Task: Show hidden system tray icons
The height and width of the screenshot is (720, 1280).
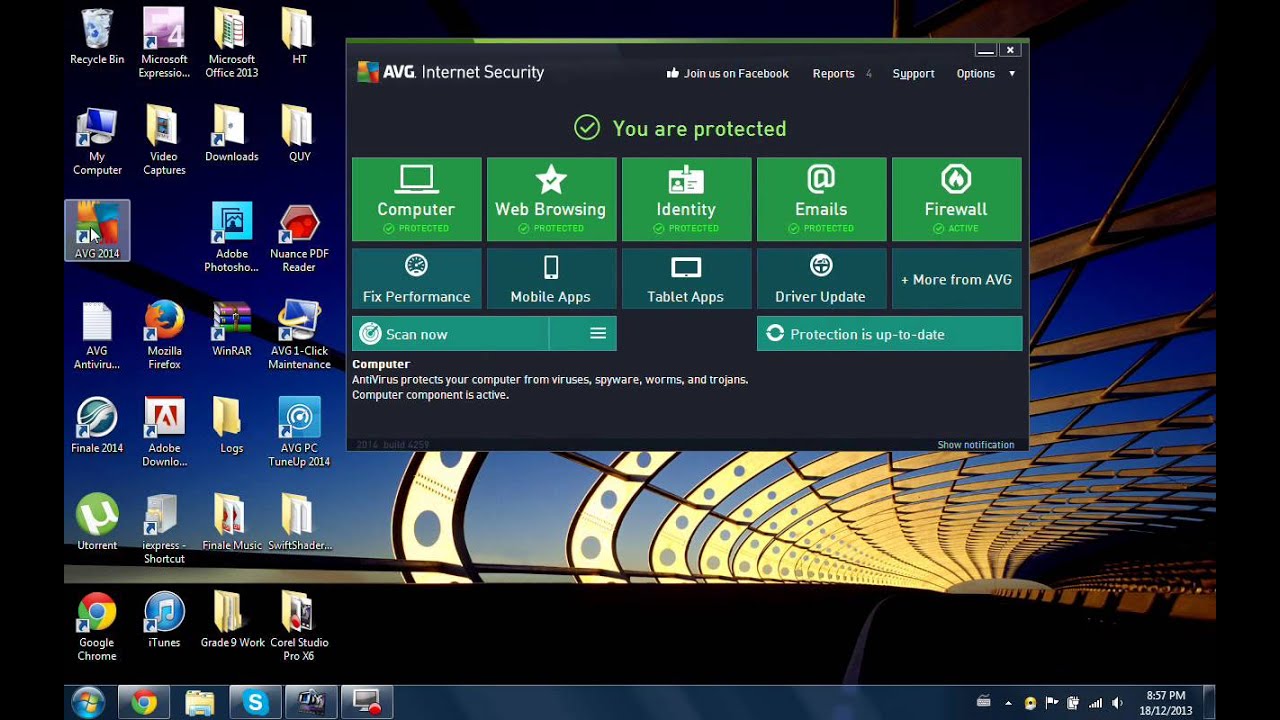Action: [x=1008, y=703]
